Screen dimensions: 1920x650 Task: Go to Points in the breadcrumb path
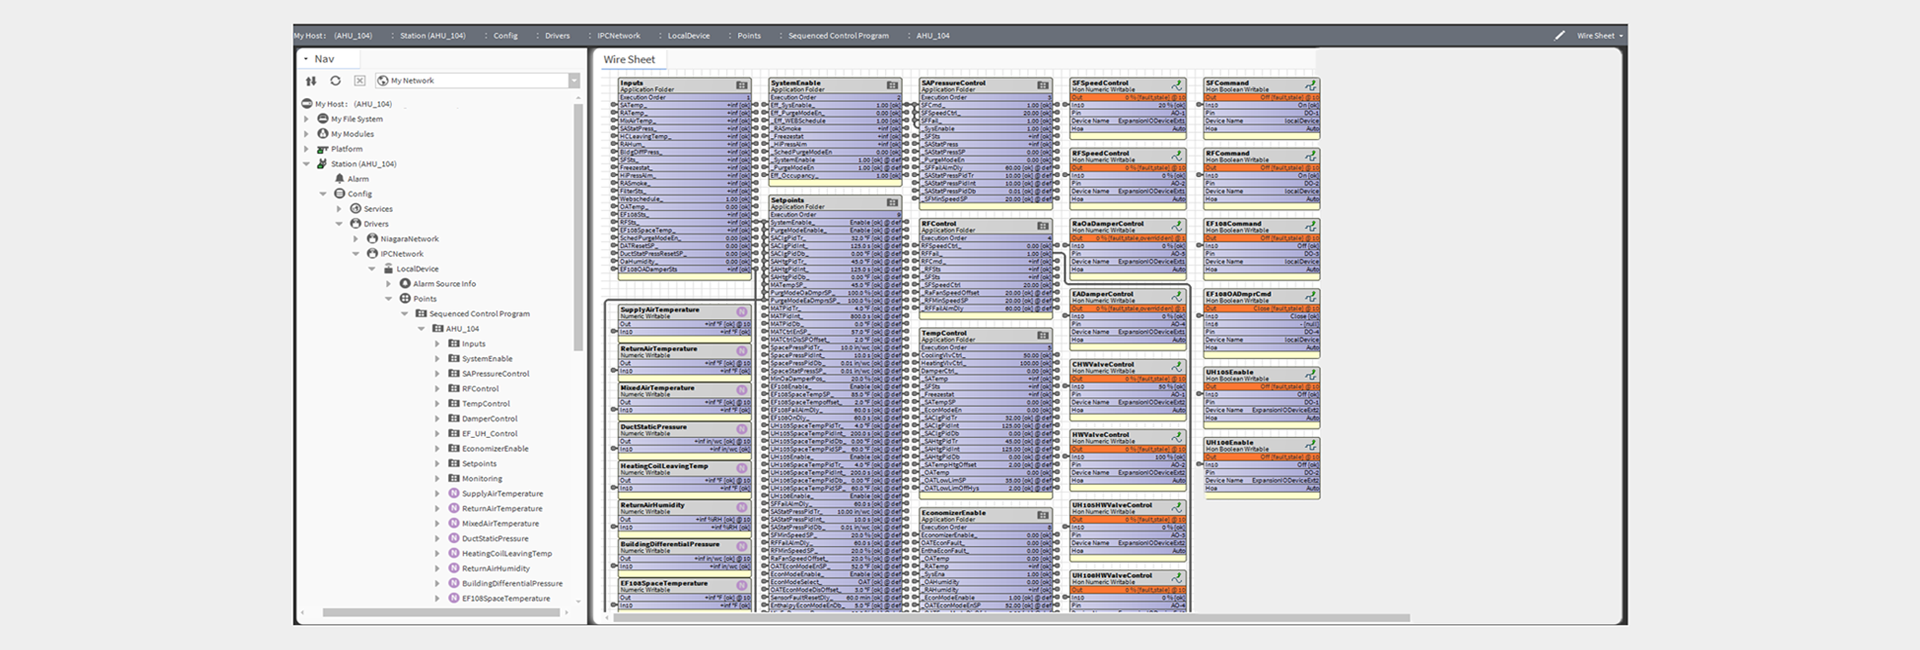click(x=749, y=36)
